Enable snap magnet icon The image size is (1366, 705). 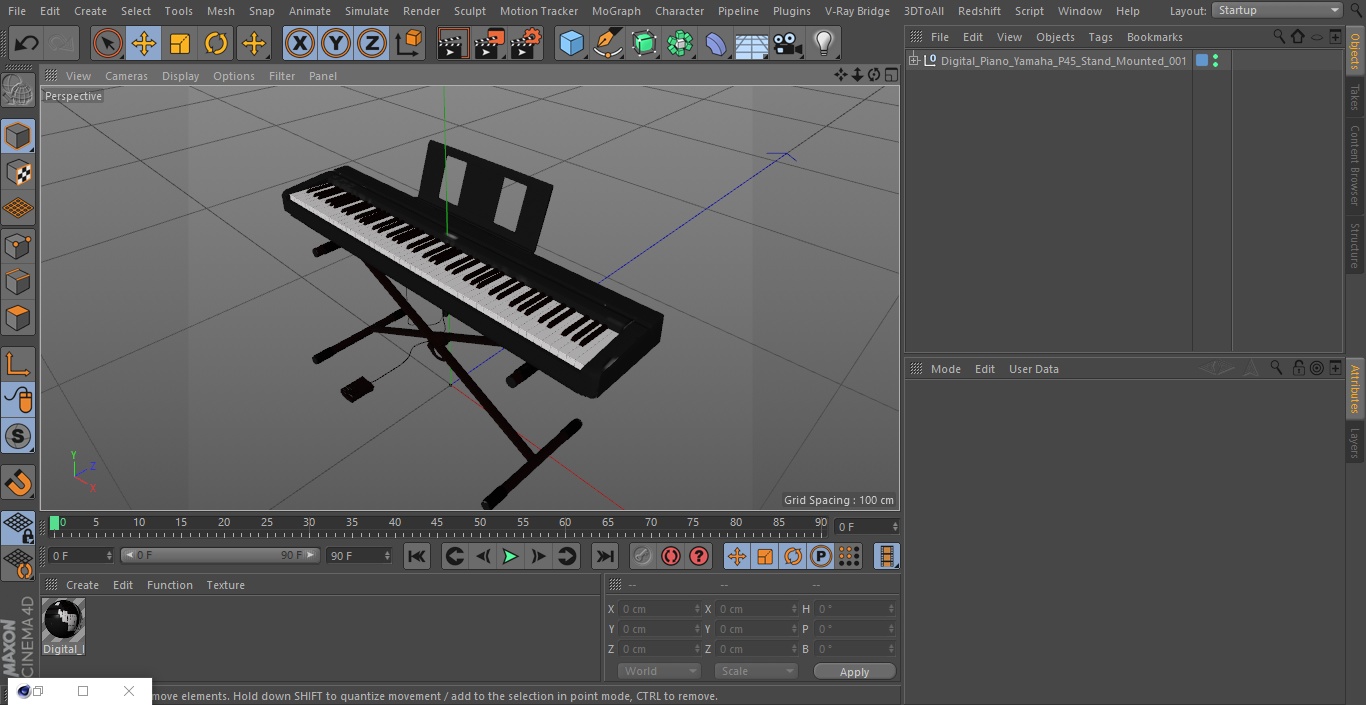[x=18, y=483]
